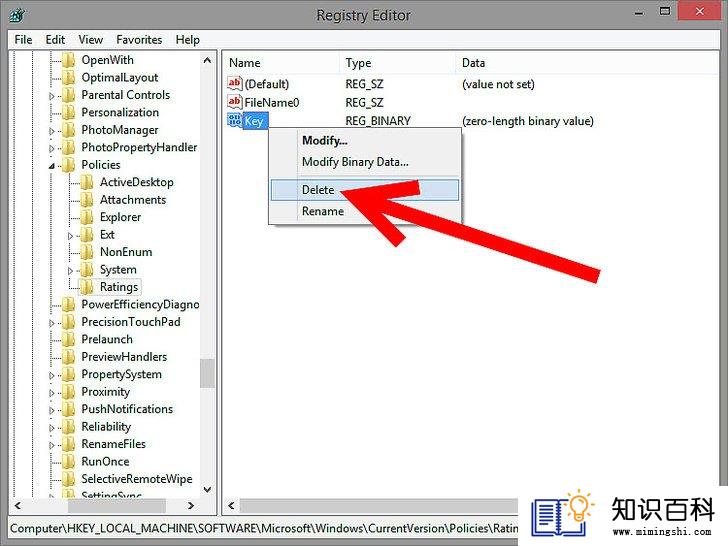The image size is (728, 546).
Task: Expand the PhotoManager tree node
Action: pos(52,131)
